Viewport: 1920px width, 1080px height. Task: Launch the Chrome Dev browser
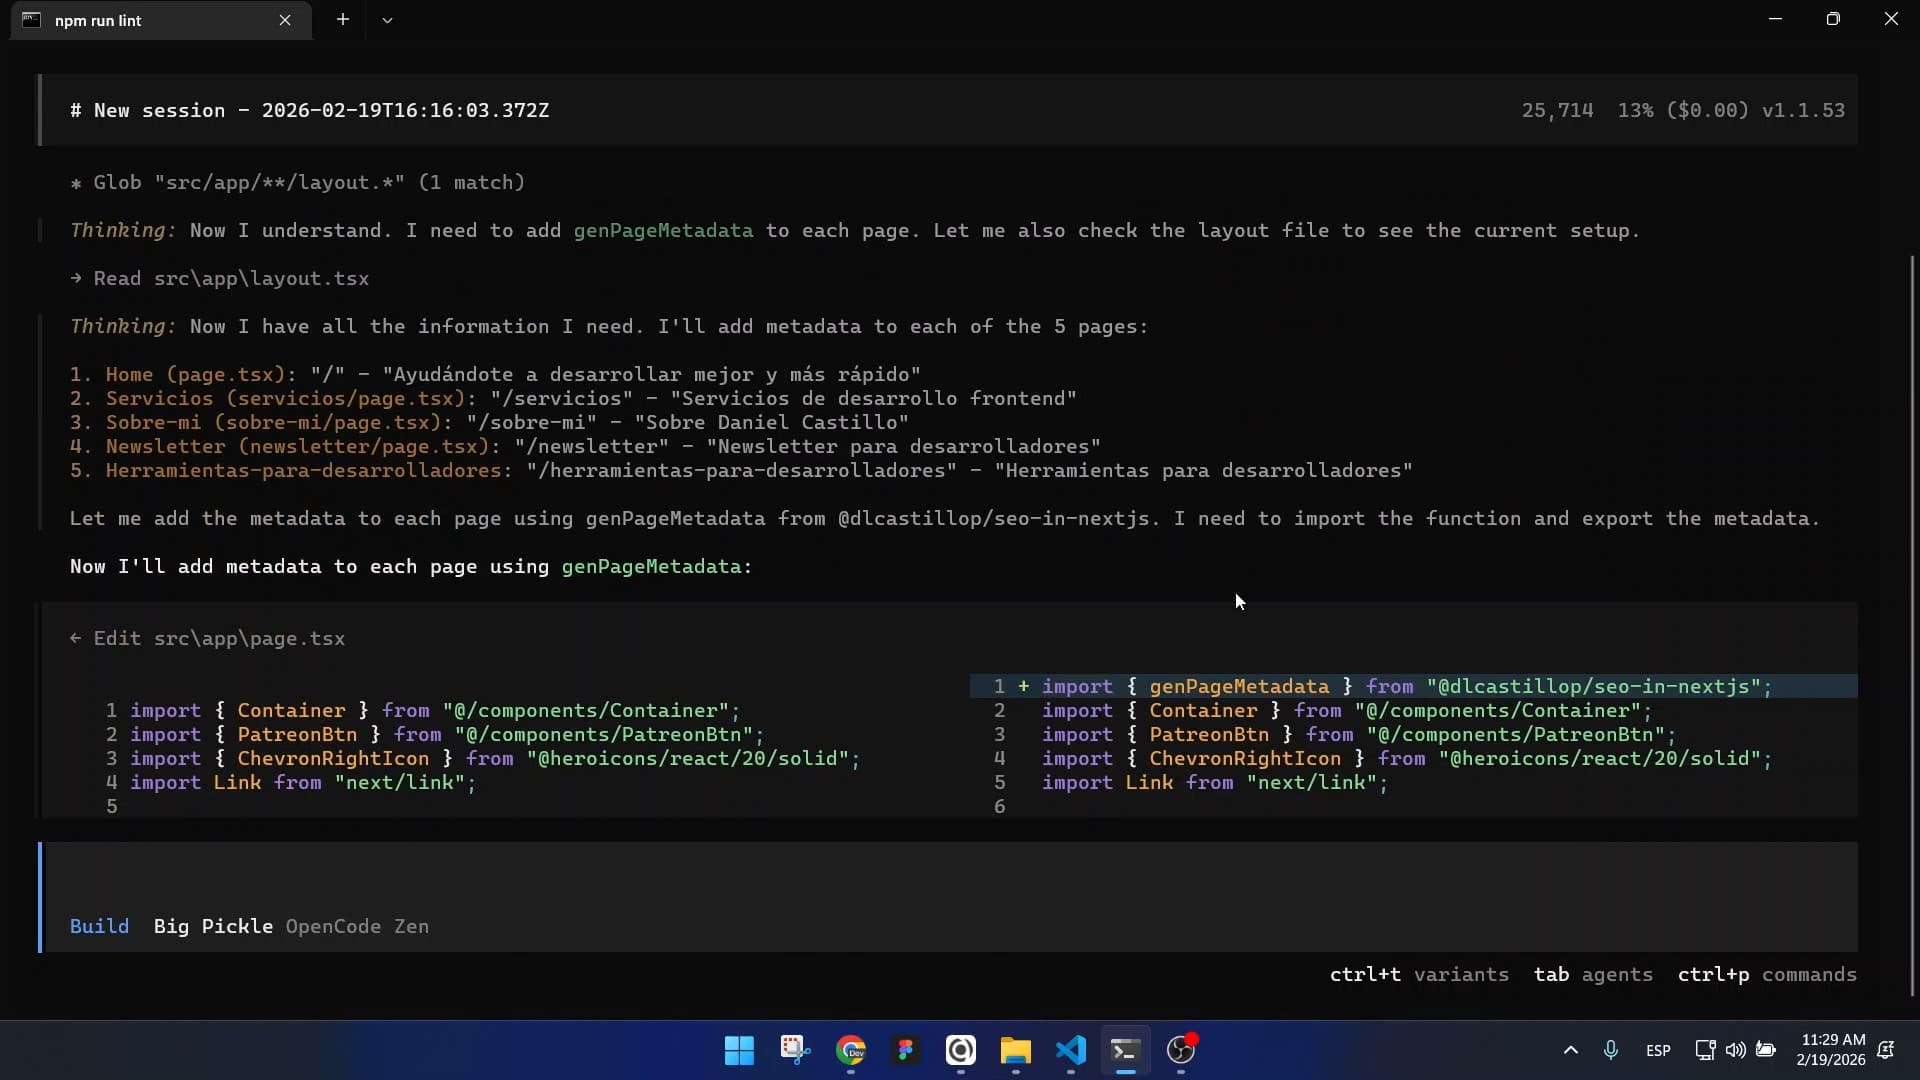pos(851,1051)
